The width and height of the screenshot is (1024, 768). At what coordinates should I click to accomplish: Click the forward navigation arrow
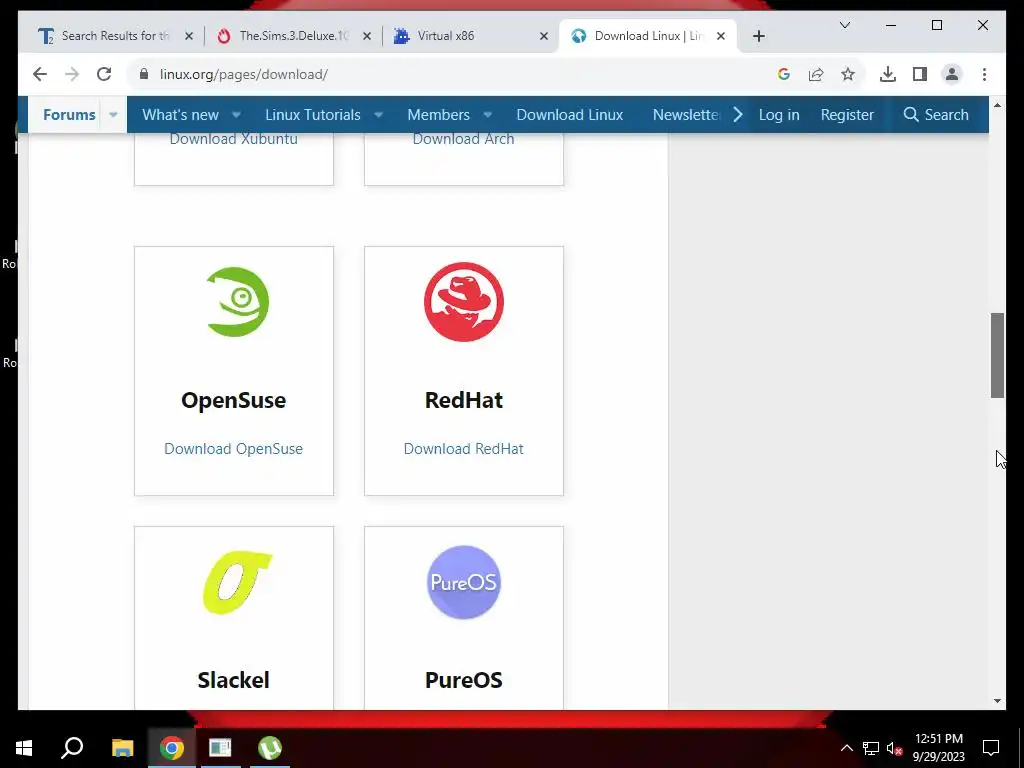click(72, 74)
